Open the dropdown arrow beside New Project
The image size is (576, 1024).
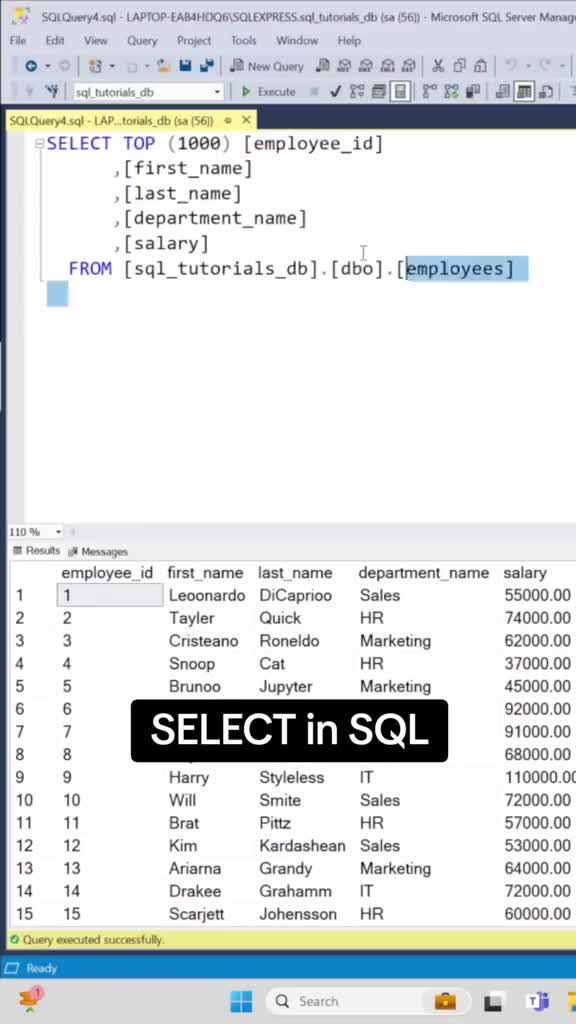(112, 66)
